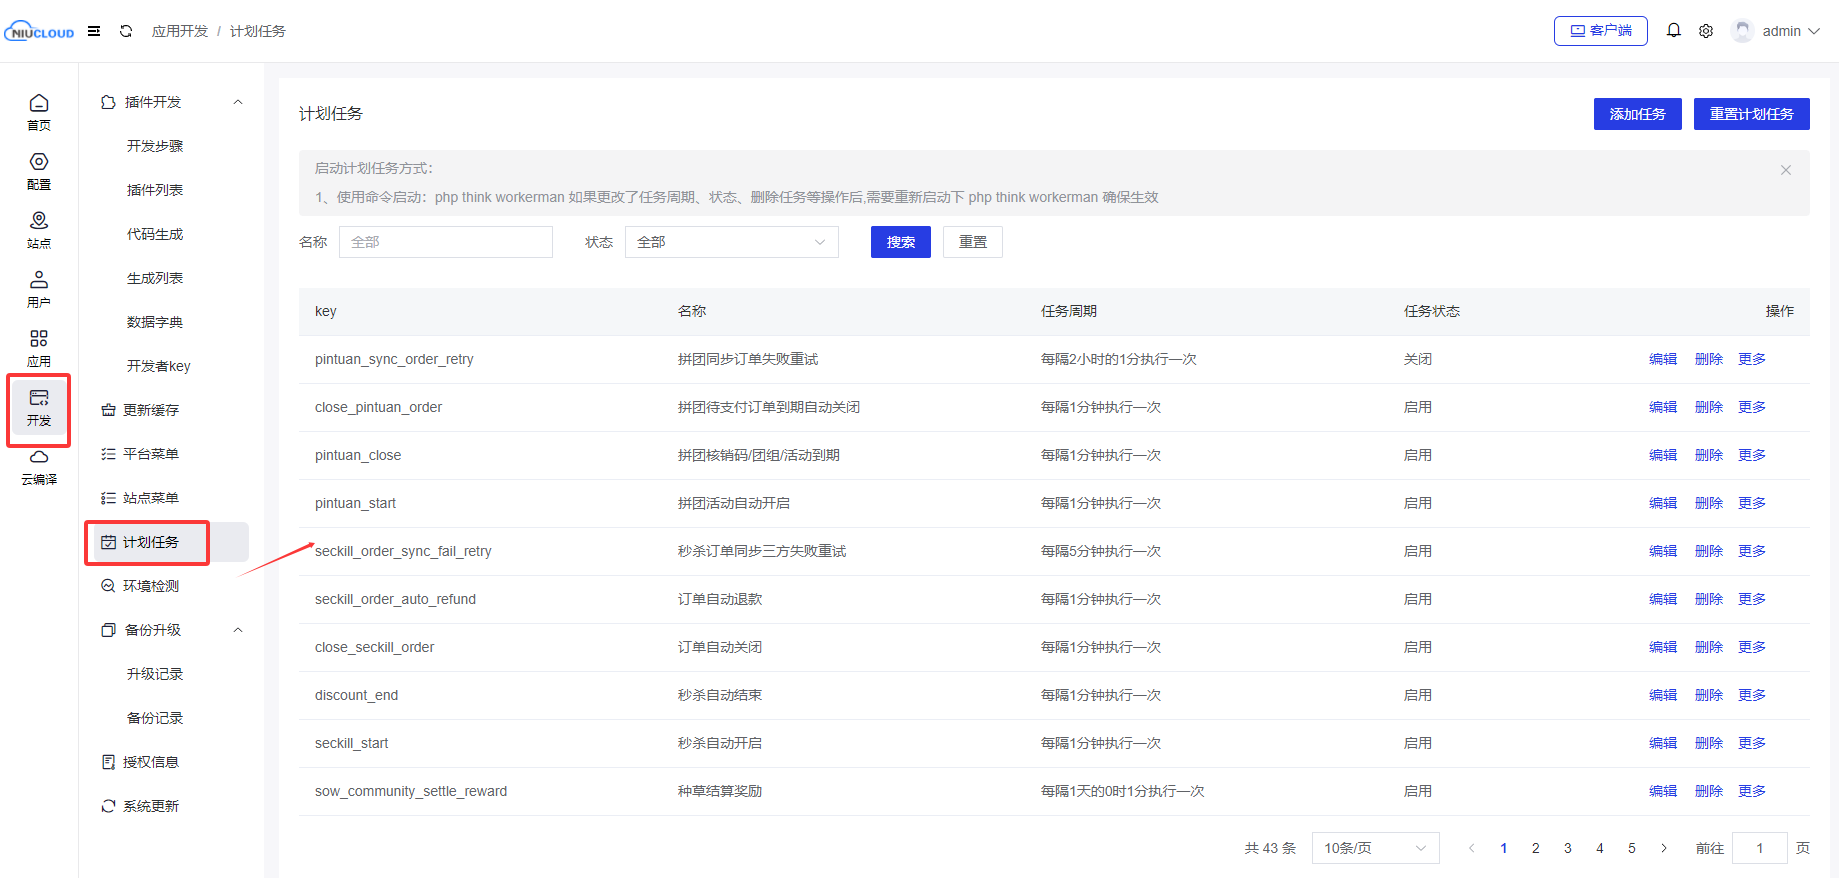Select the 云编译 cloud compile icon

39,465
